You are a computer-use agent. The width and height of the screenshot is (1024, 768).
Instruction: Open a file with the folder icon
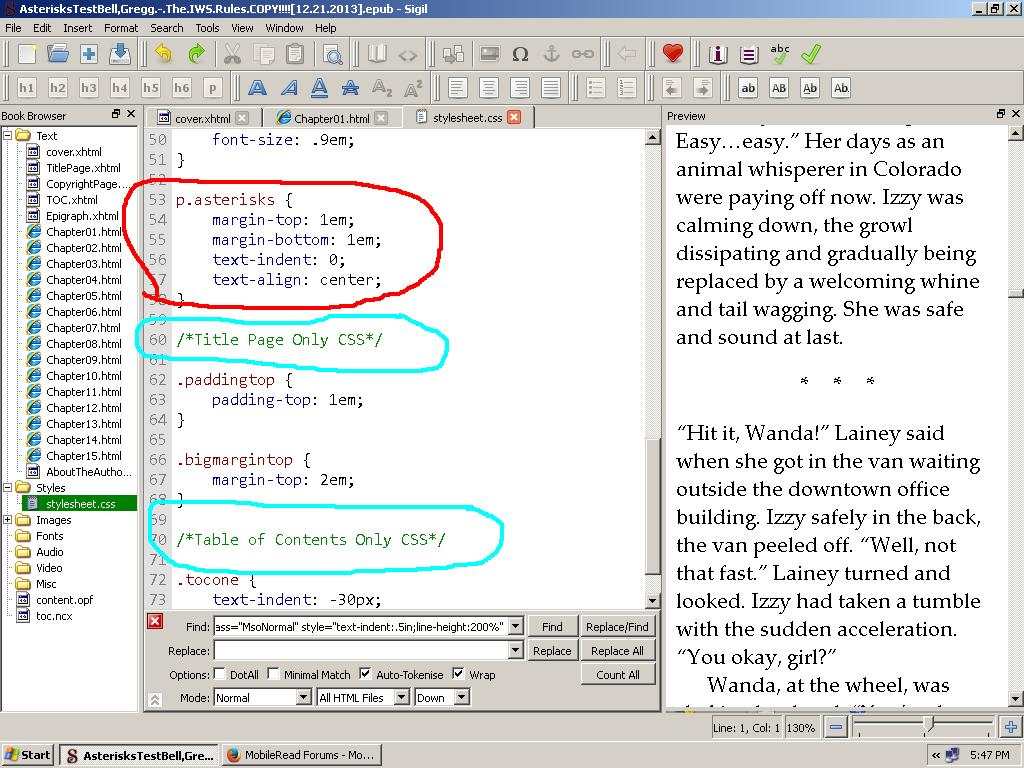58,54
